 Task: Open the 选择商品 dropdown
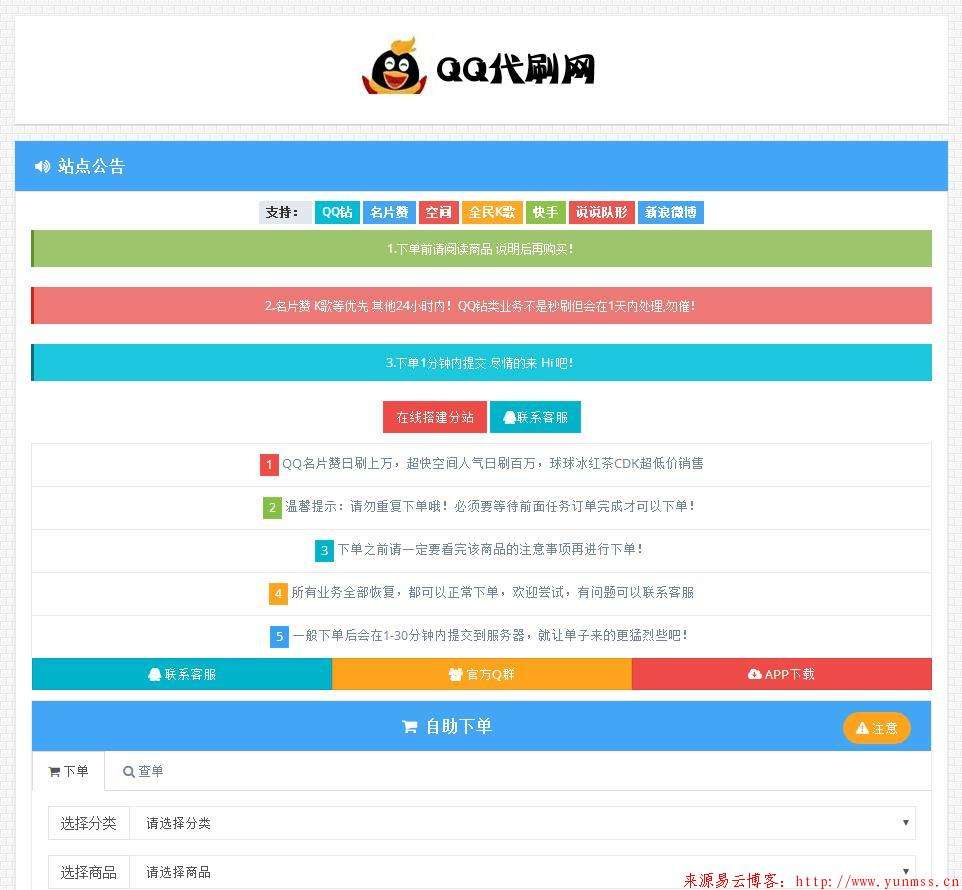coord(522,872)
